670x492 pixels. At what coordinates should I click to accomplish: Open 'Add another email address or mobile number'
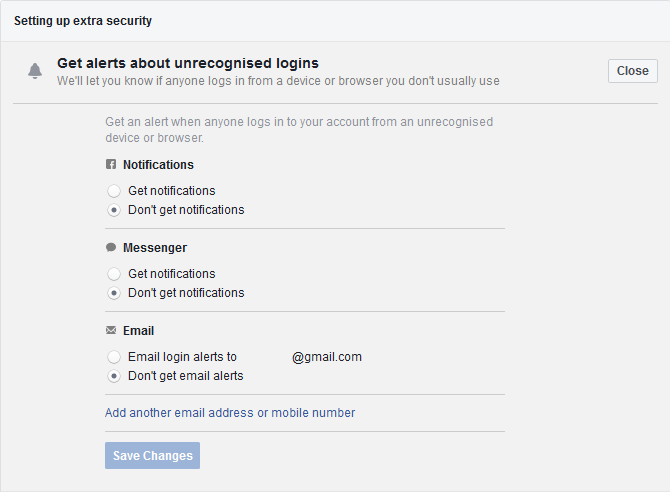230,413
